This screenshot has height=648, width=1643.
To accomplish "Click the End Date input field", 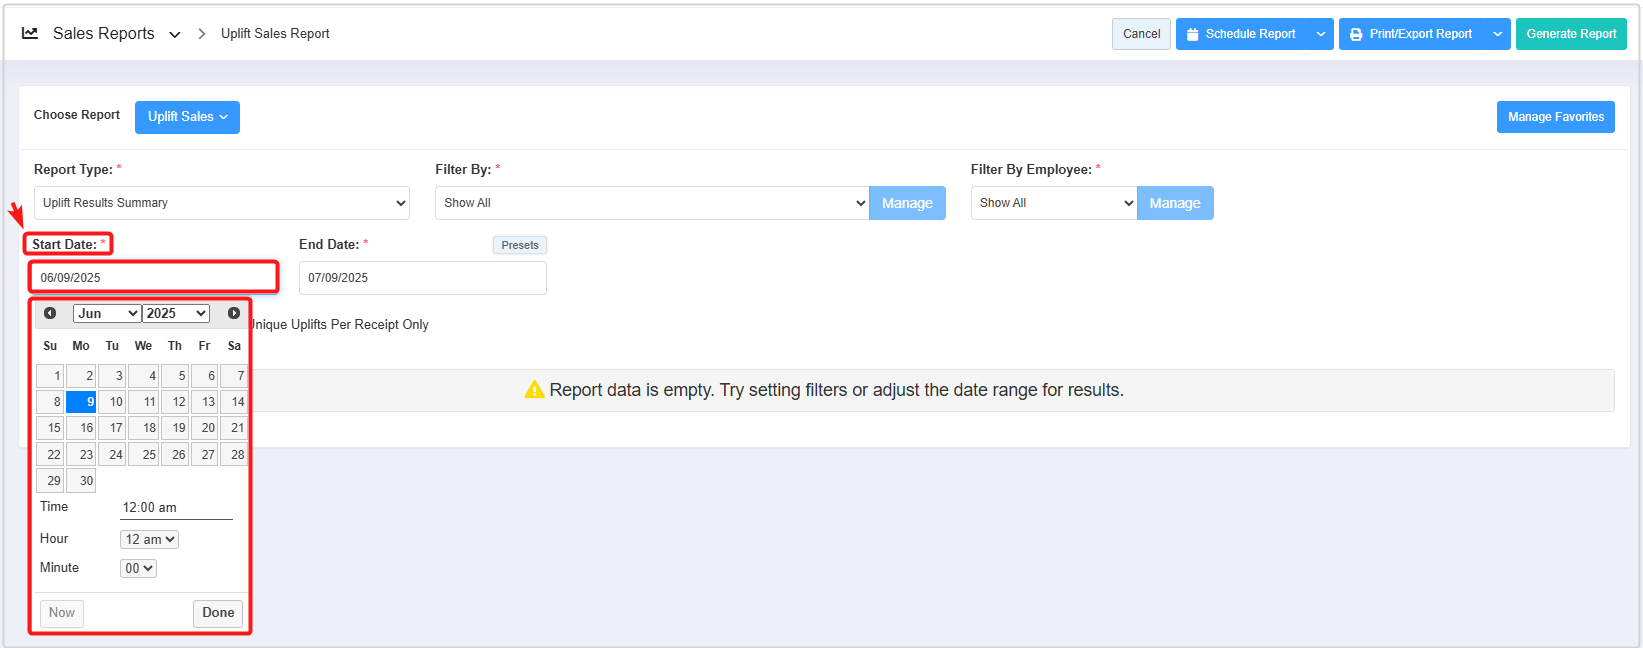I will coord(422,278).
